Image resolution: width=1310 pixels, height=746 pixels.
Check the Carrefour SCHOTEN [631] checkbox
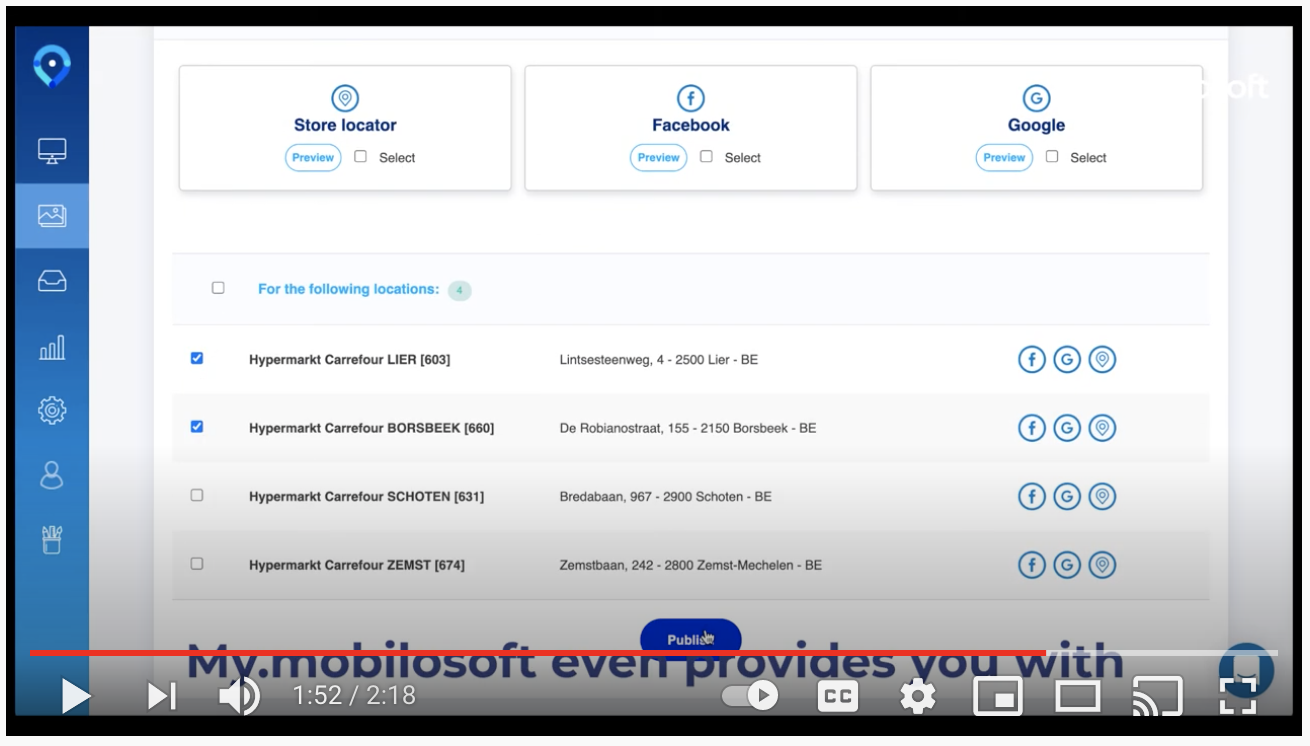click(197, 495)
